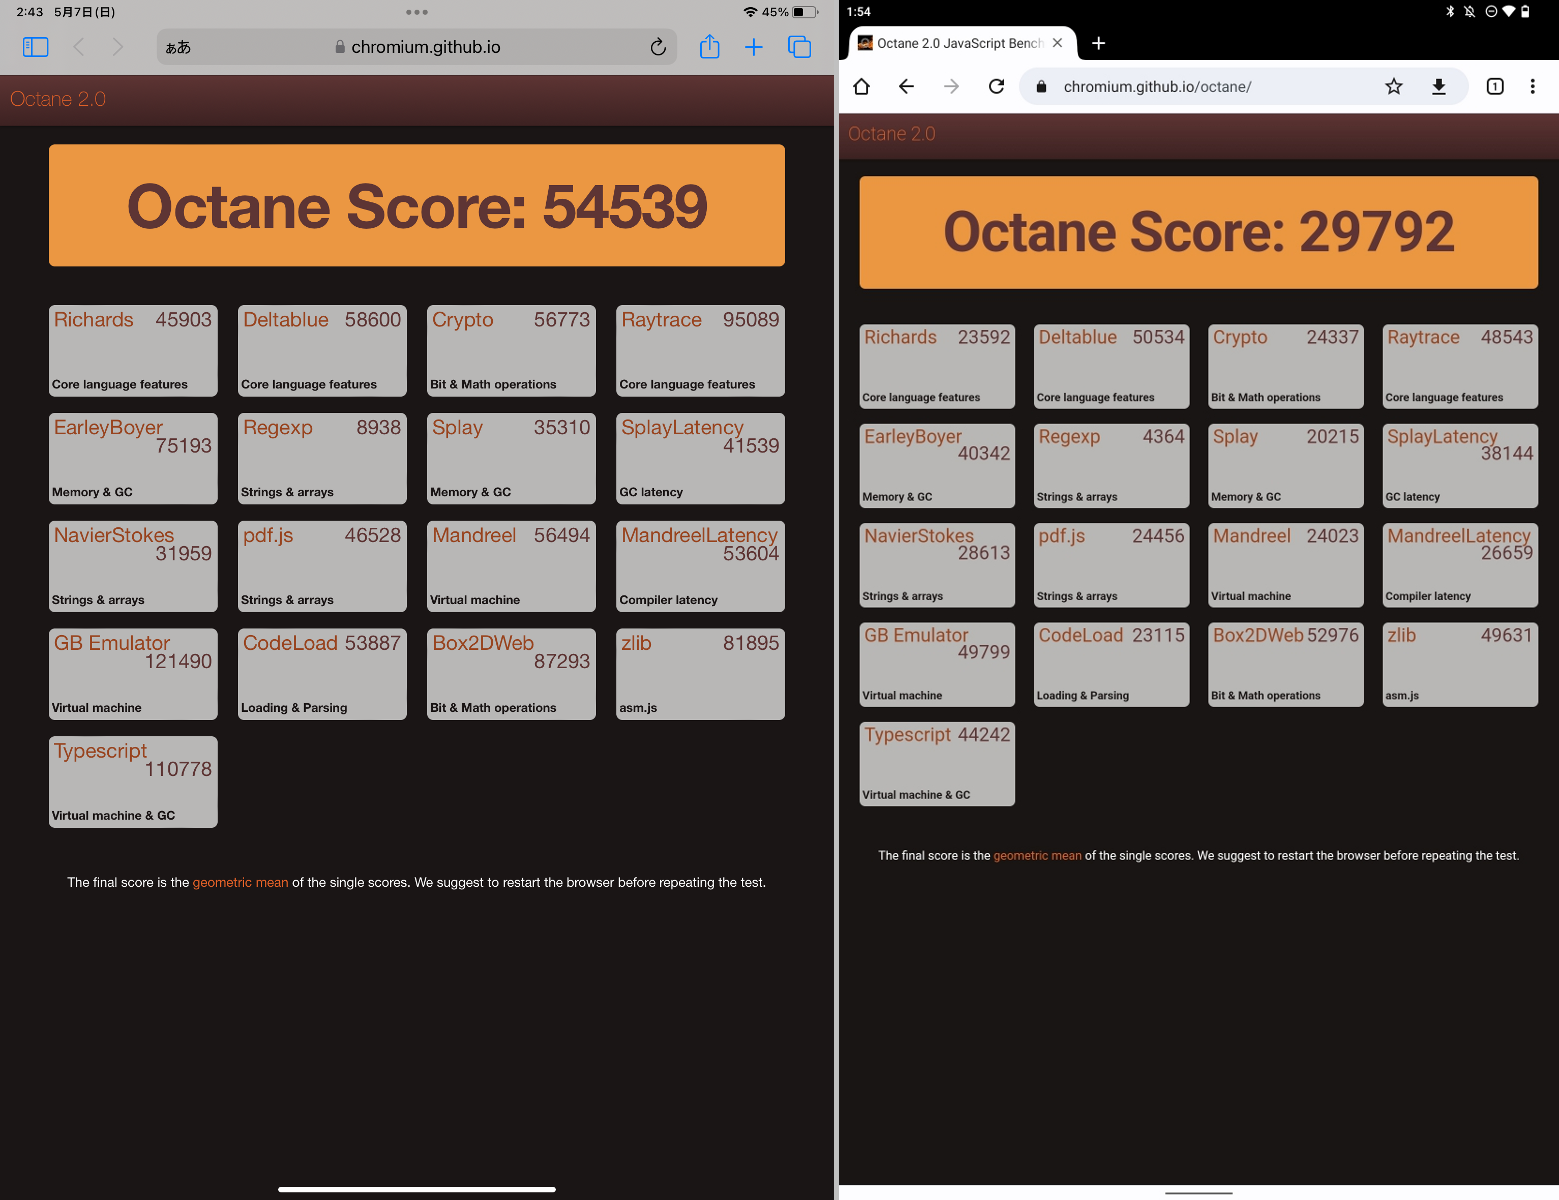The height and width of the screenshot is (1200, 1559).
Task: Open Chrome's tab switcher
Action: 1495,86
